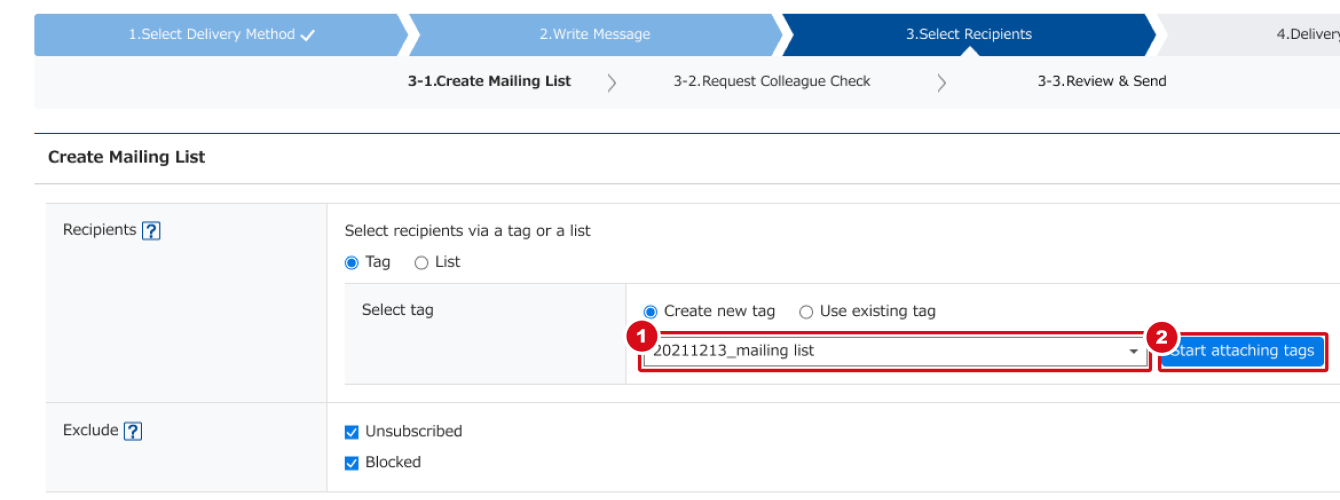This screenshot has height=500, width=1340.
Task: Click into the 20211213_mailing list tag field
Action: 894,352
